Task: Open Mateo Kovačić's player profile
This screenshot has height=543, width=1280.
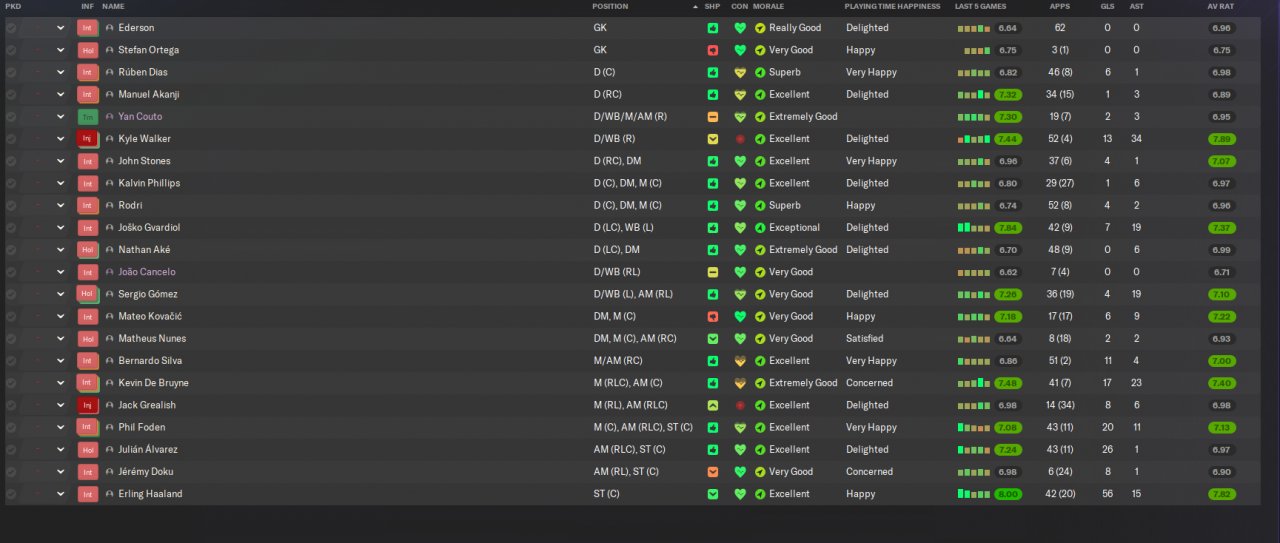Action: tap(150, 316)
